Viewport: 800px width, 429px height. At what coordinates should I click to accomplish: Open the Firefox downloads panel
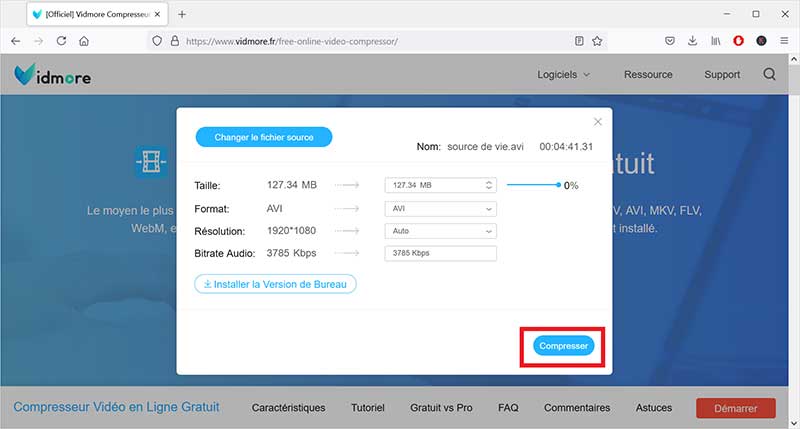693,41
